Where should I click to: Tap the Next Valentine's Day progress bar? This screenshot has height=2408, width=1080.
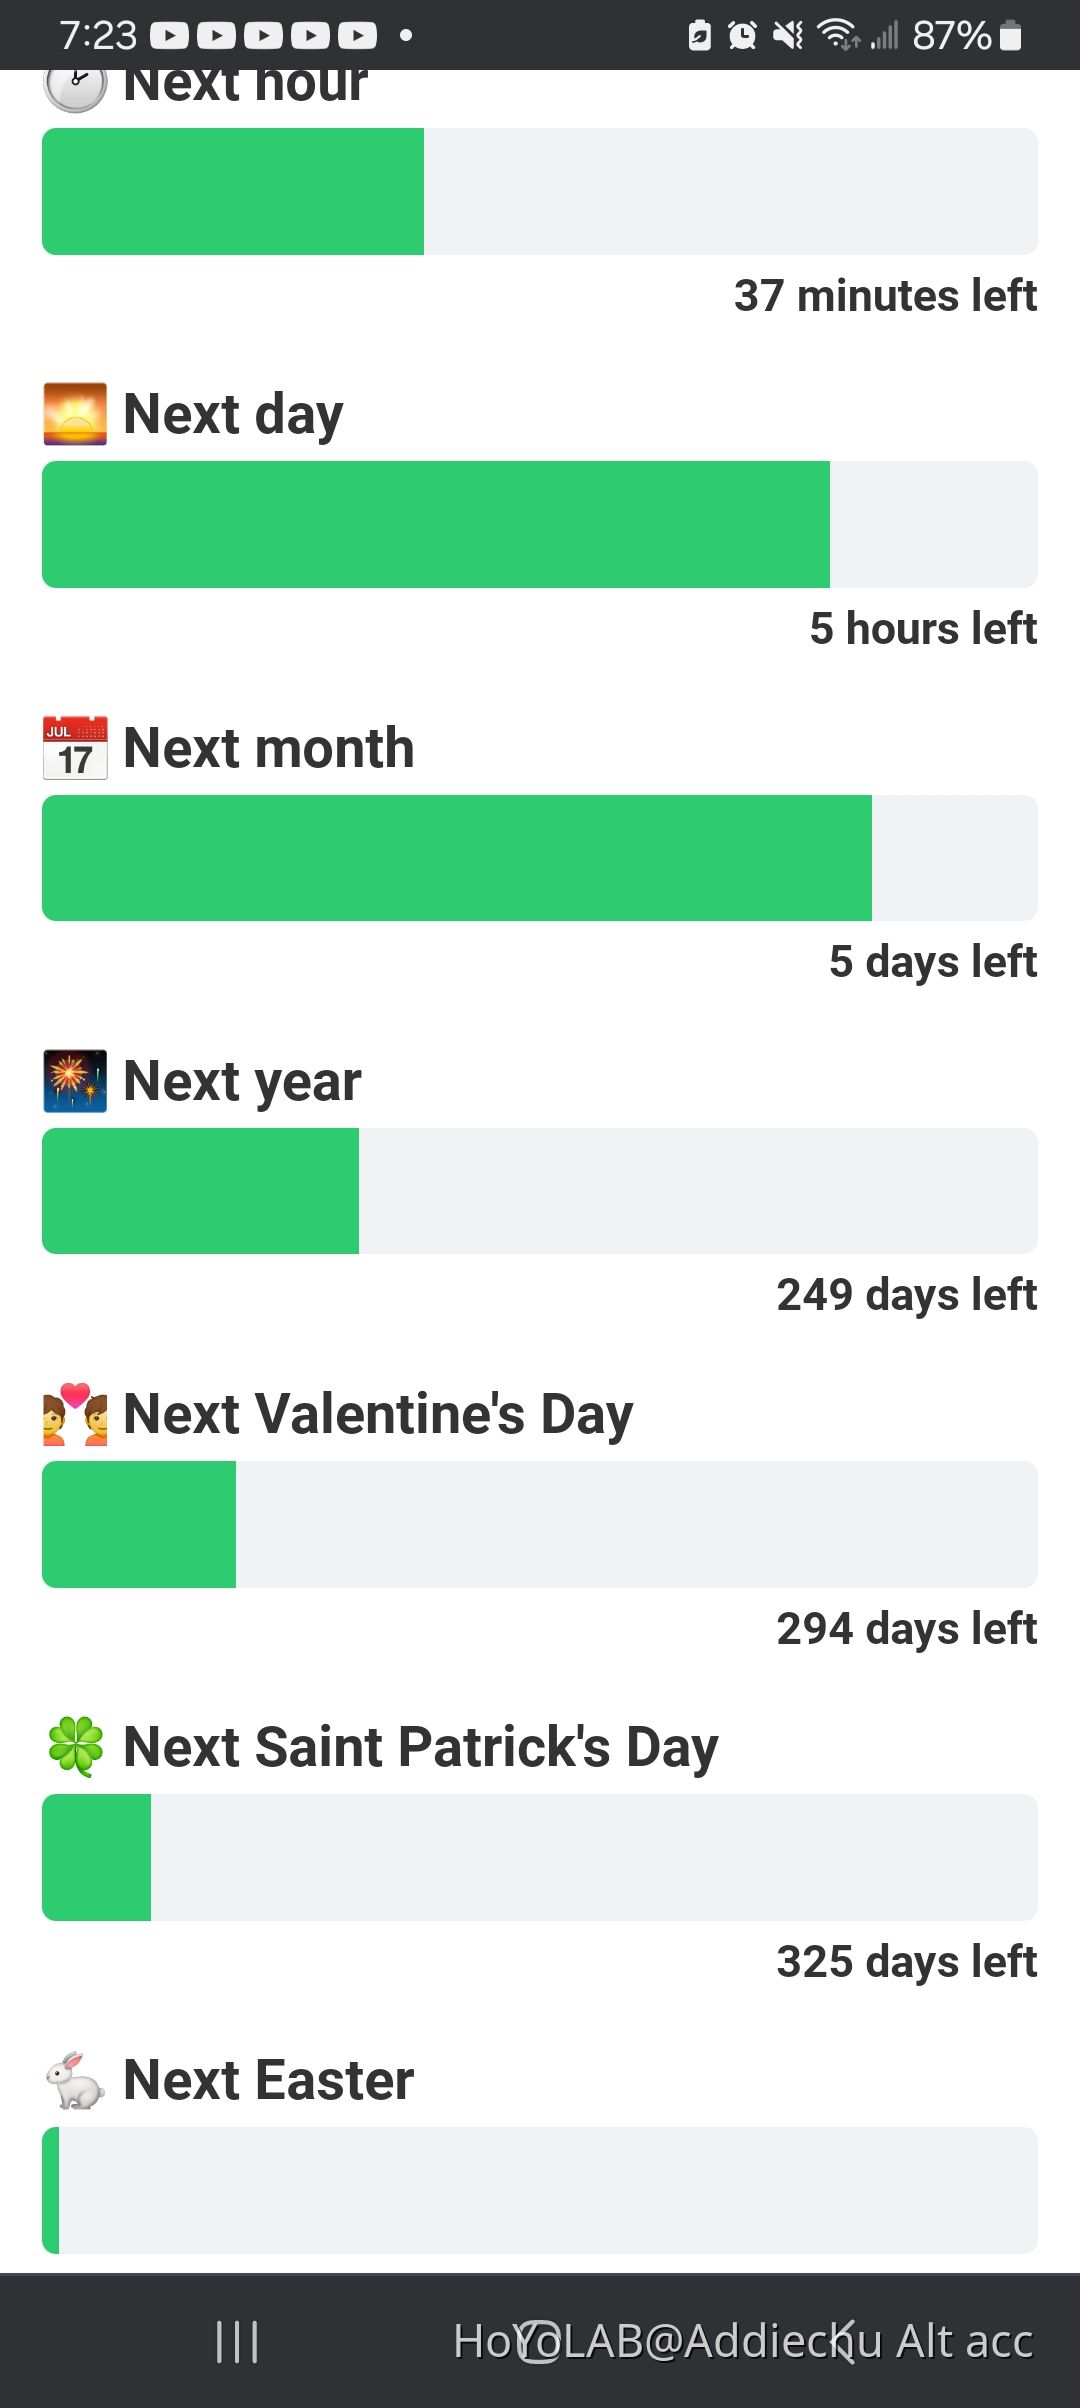[540, 1524]
